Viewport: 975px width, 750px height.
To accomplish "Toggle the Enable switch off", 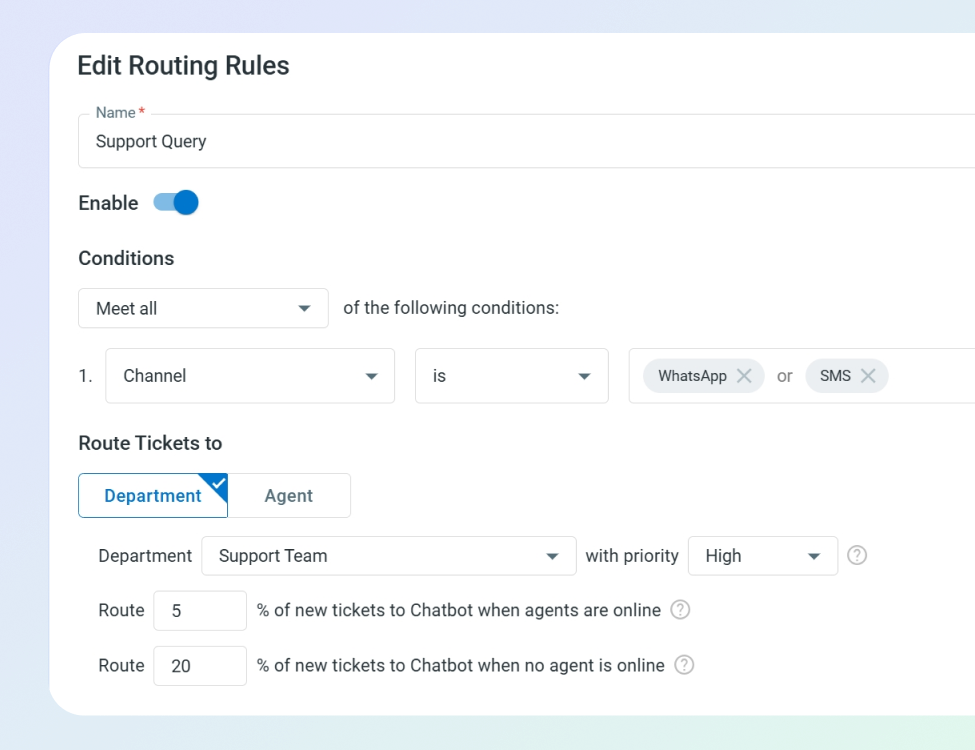I will click(x=176, y=203).
